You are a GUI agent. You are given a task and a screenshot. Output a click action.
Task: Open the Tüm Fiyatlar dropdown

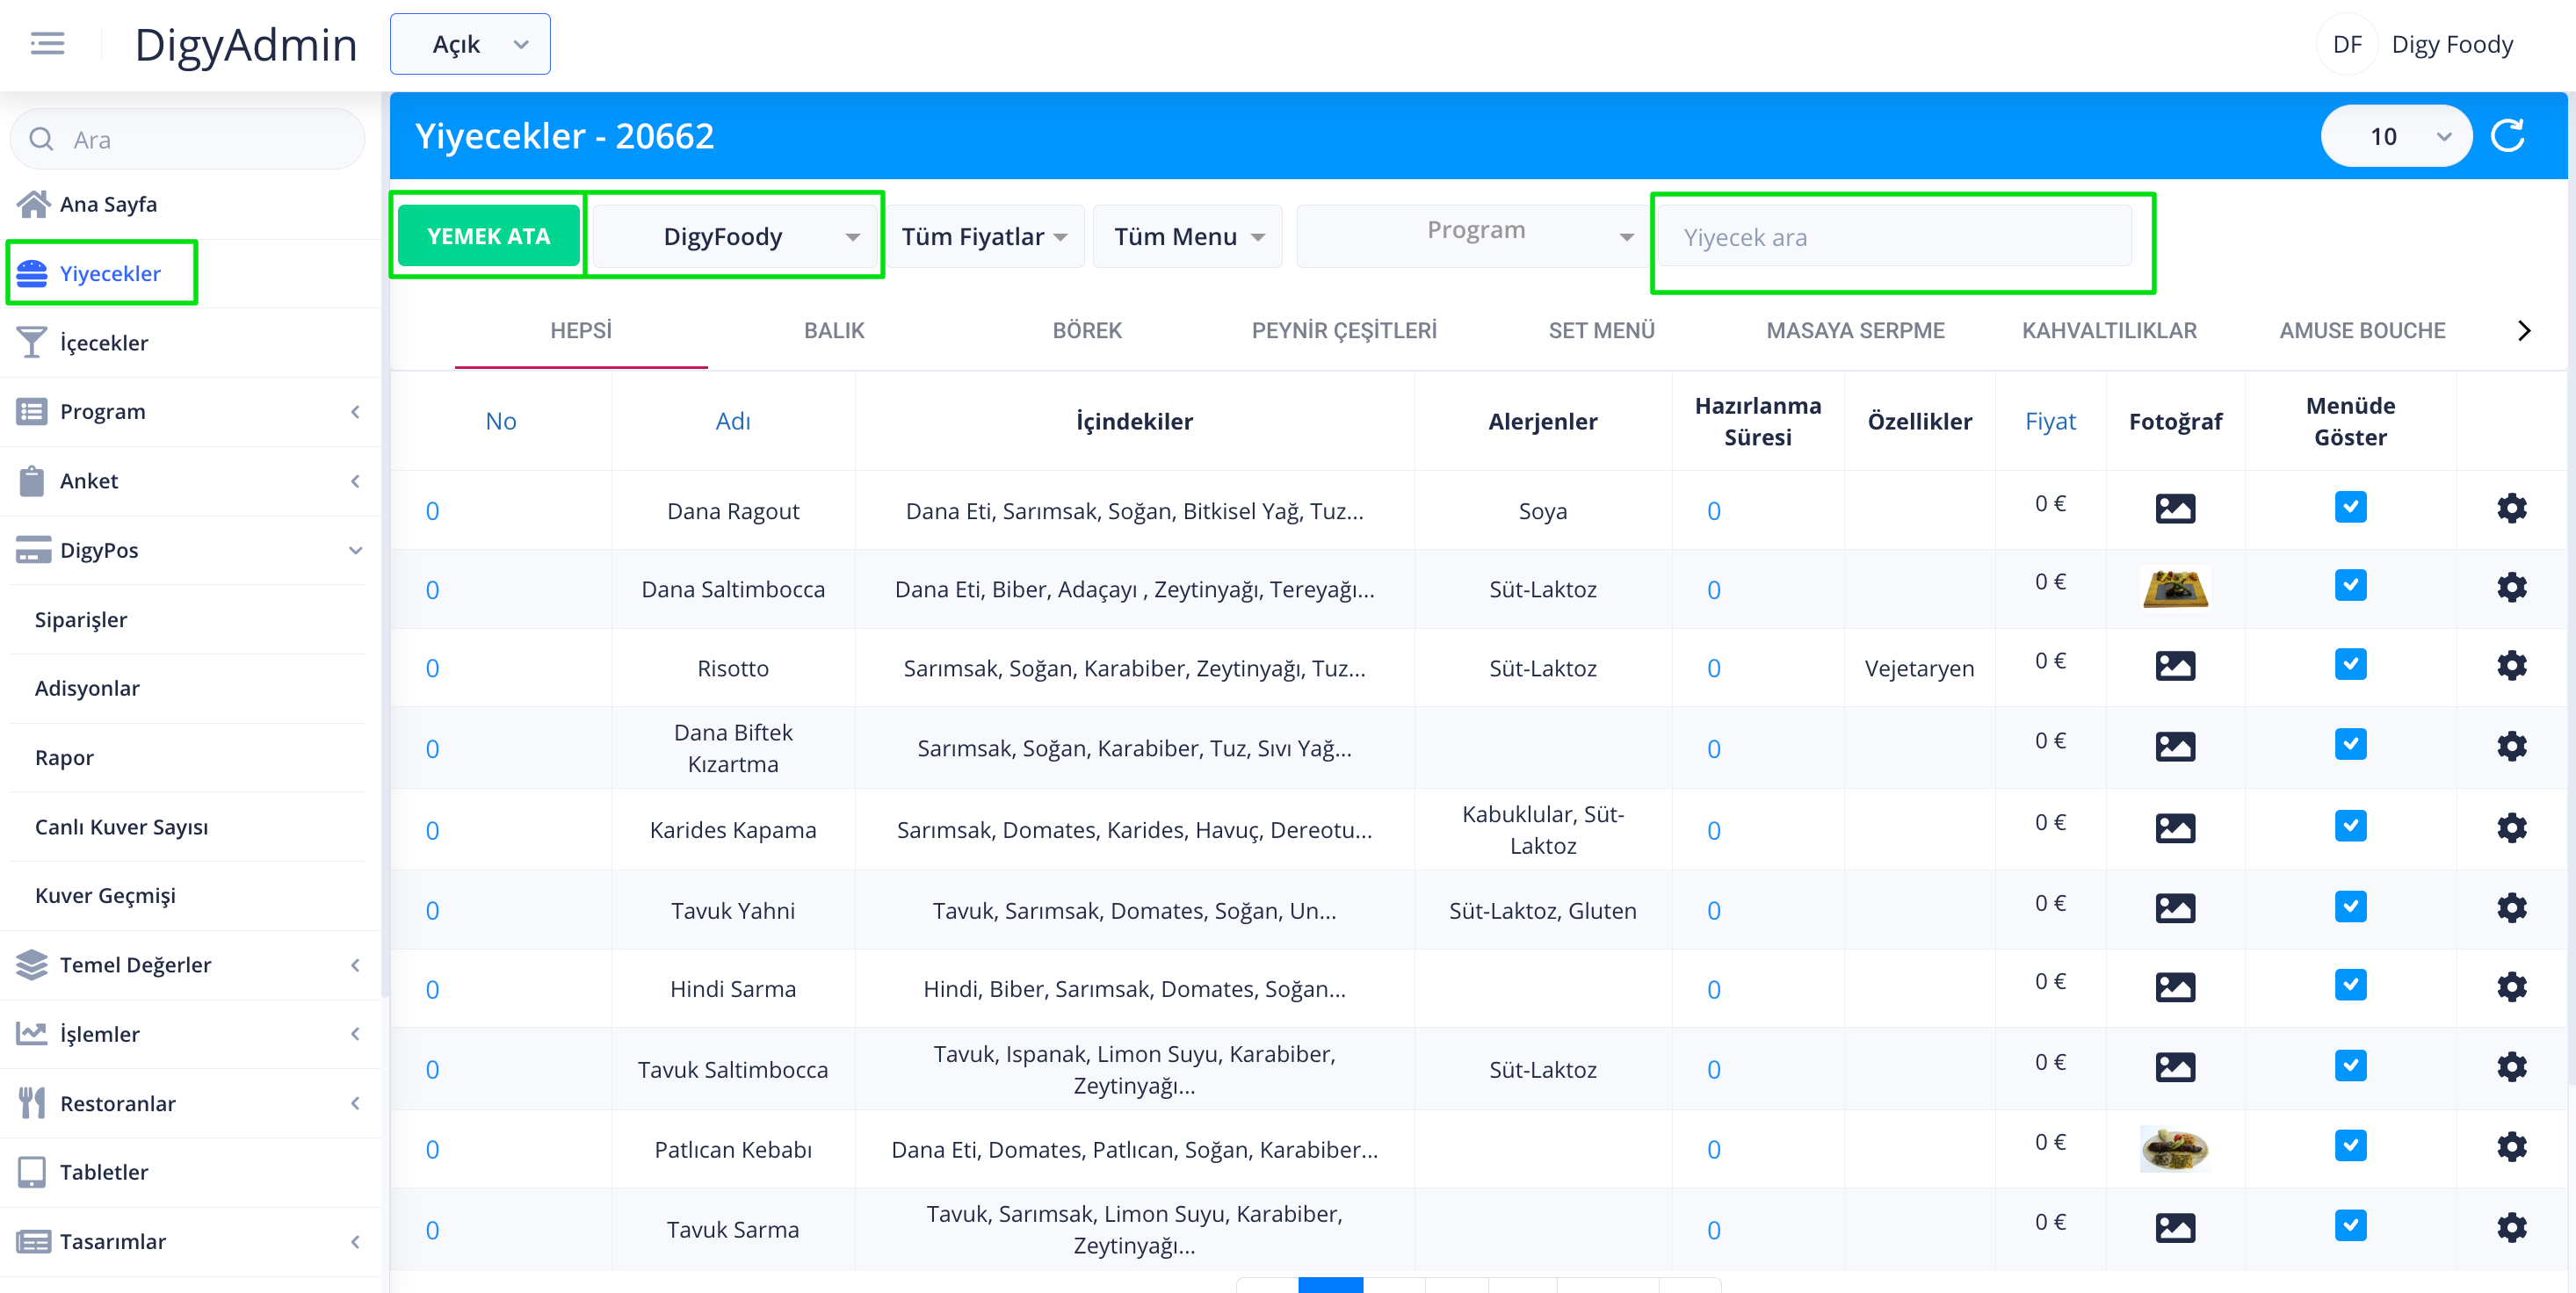[x=985, y=237]
